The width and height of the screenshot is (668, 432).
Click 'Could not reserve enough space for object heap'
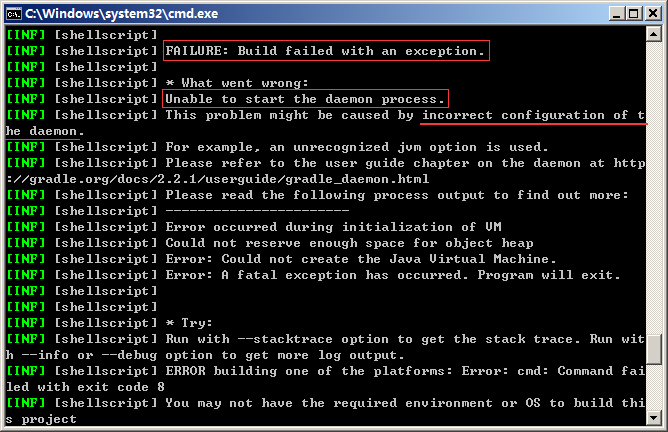click(349, 243)
